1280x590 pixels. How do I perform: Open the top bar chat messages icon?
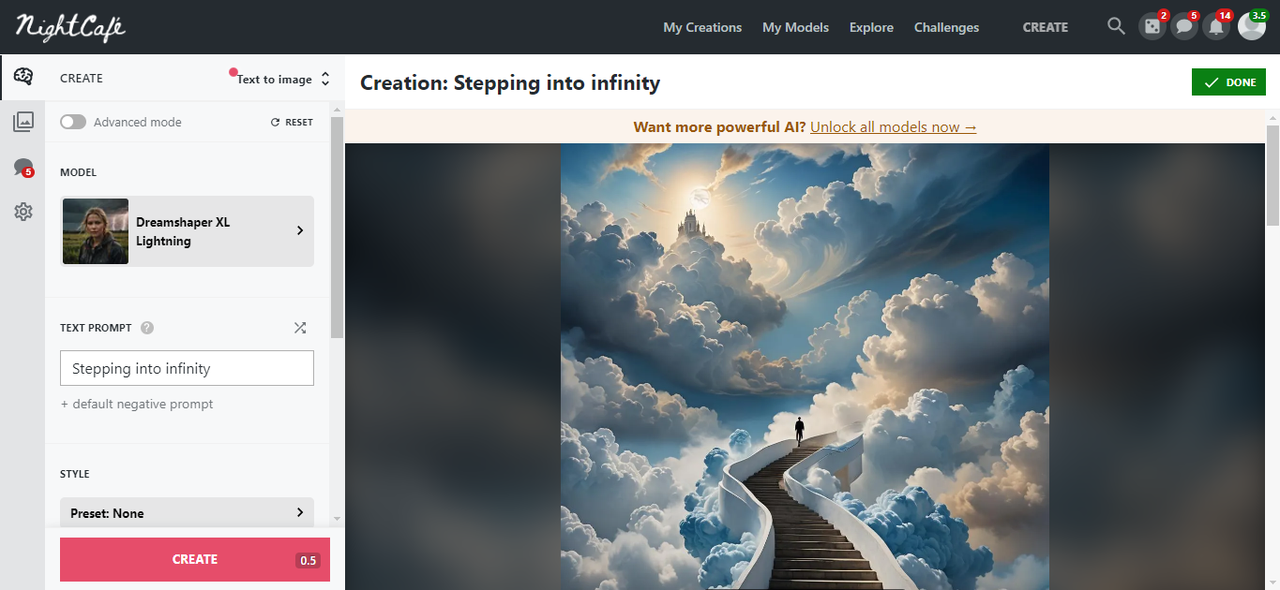(x=1185, y=26)
